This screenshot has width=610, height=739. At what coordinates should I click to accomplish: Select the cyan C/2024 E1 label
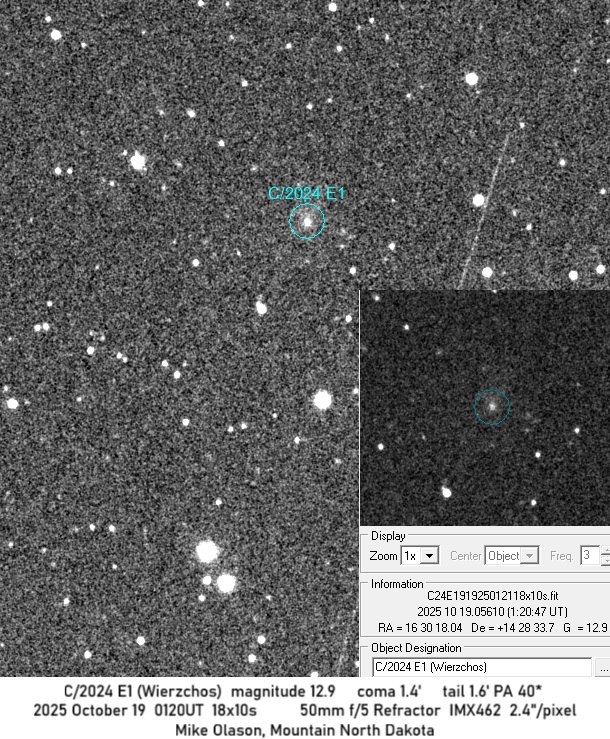coord(307,193)
